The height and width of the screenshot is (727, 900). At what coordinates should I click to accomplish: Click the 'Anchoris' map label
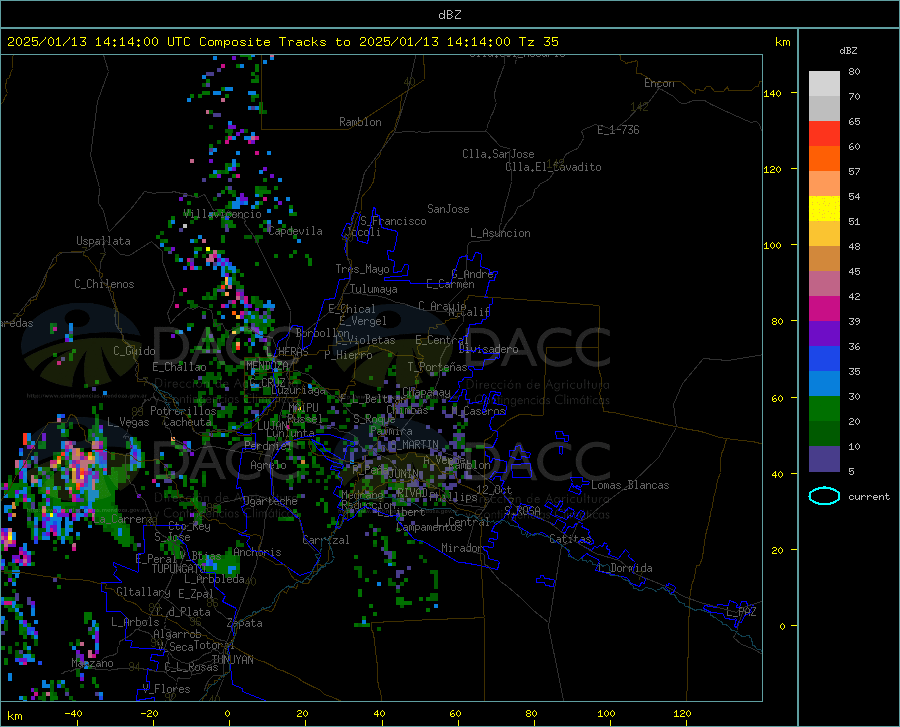(x=257, y=553)
